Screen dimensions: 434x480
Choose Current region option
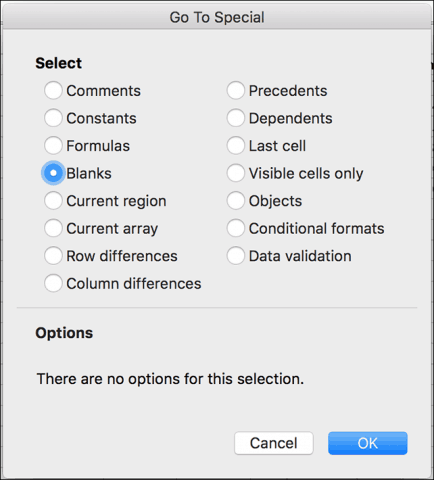pos(53,201)
